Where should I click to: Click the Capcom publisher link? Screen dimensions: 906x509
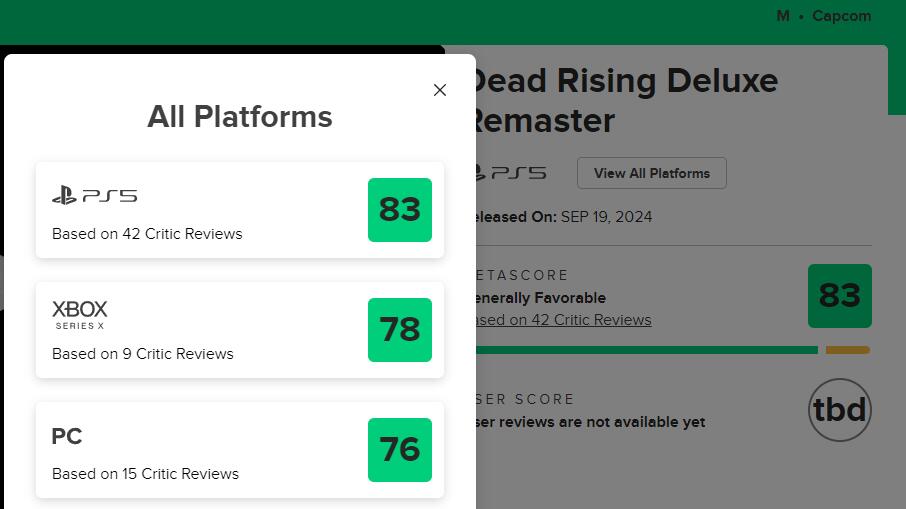click(841, 16)
